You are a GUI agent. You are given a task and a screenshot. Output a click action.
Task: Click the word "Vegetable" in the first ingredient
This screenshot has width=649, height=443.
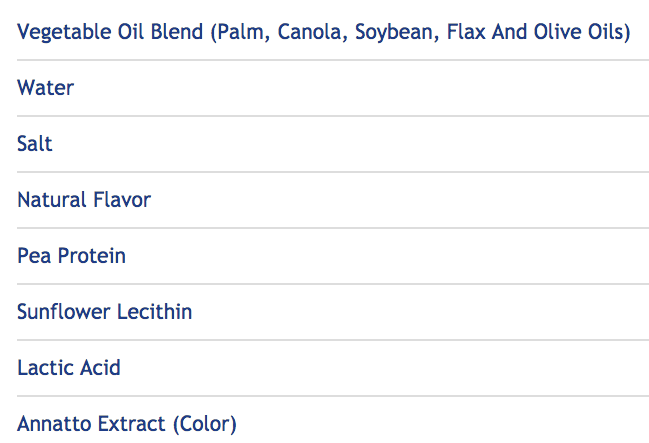tap(62, 32)
